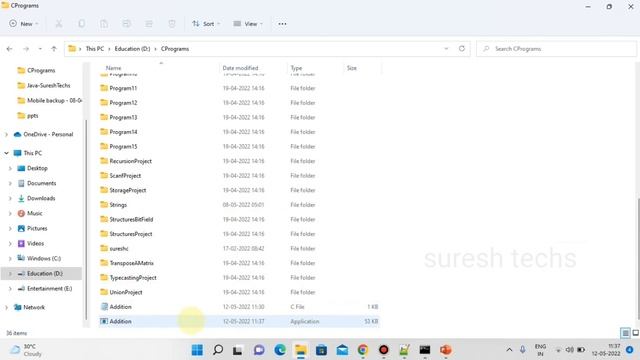Select This PC in the address breadcrumb
The width and height of the screenshot is (640, 360).
click(95, 49)
